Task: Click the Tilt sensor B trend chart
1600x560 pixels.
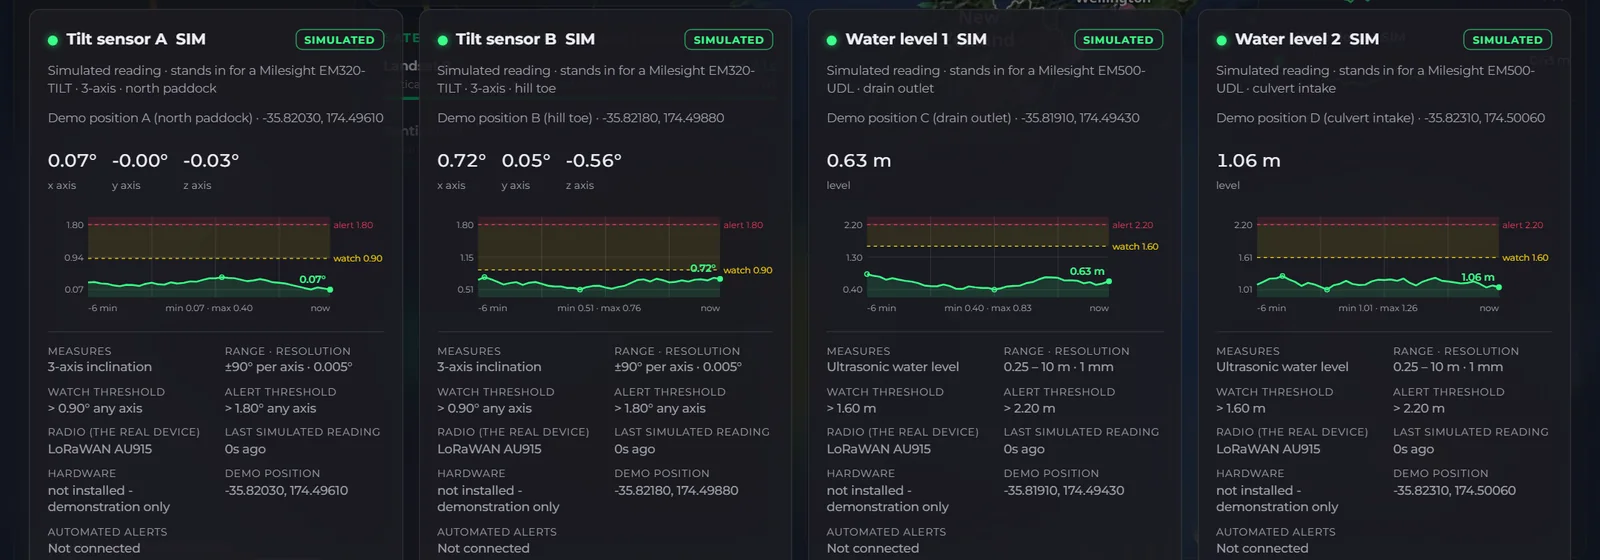Action: click(598, 257)
